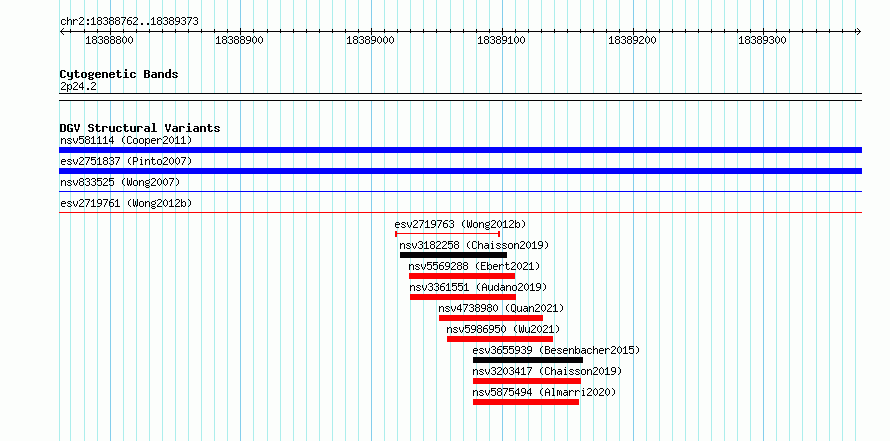Screen dimensions: 890x441
Task: Select the red bar under nsv4738980
Action: pos(491,318)
